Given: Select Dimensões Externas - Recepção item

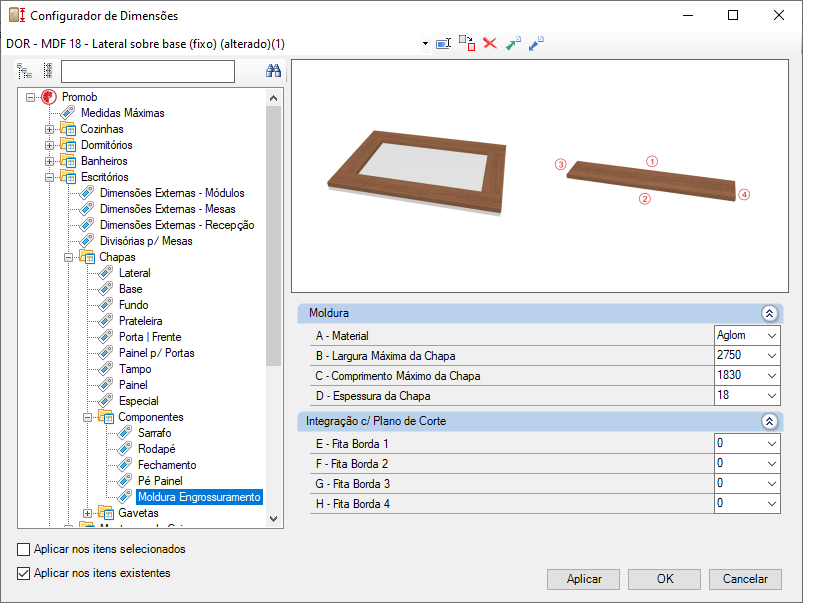Looking at the screenshot, I should pos(177,225).
